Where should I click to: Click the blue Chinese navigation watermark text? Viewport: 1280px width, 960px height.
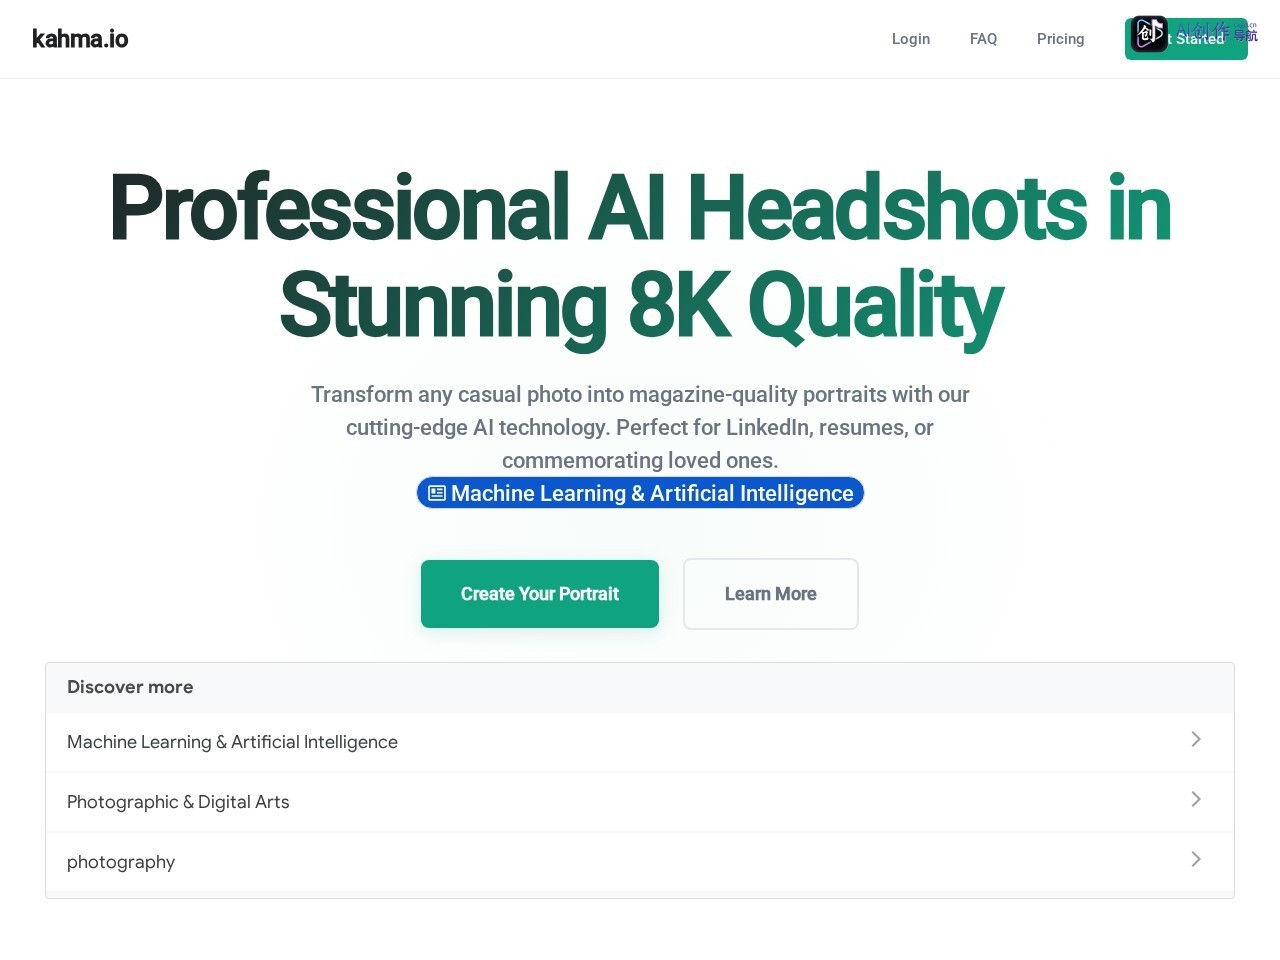pos(1214,32)
